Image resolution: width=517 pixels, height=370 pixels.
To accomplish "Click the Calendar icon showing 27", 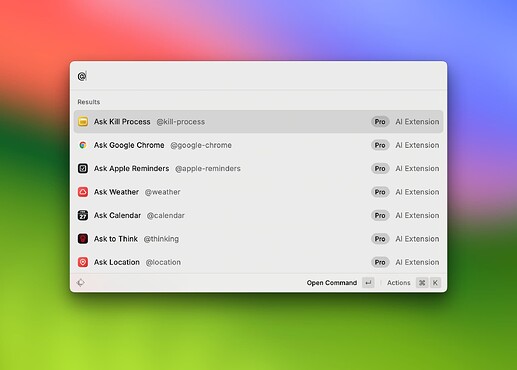I will point(83,215).
